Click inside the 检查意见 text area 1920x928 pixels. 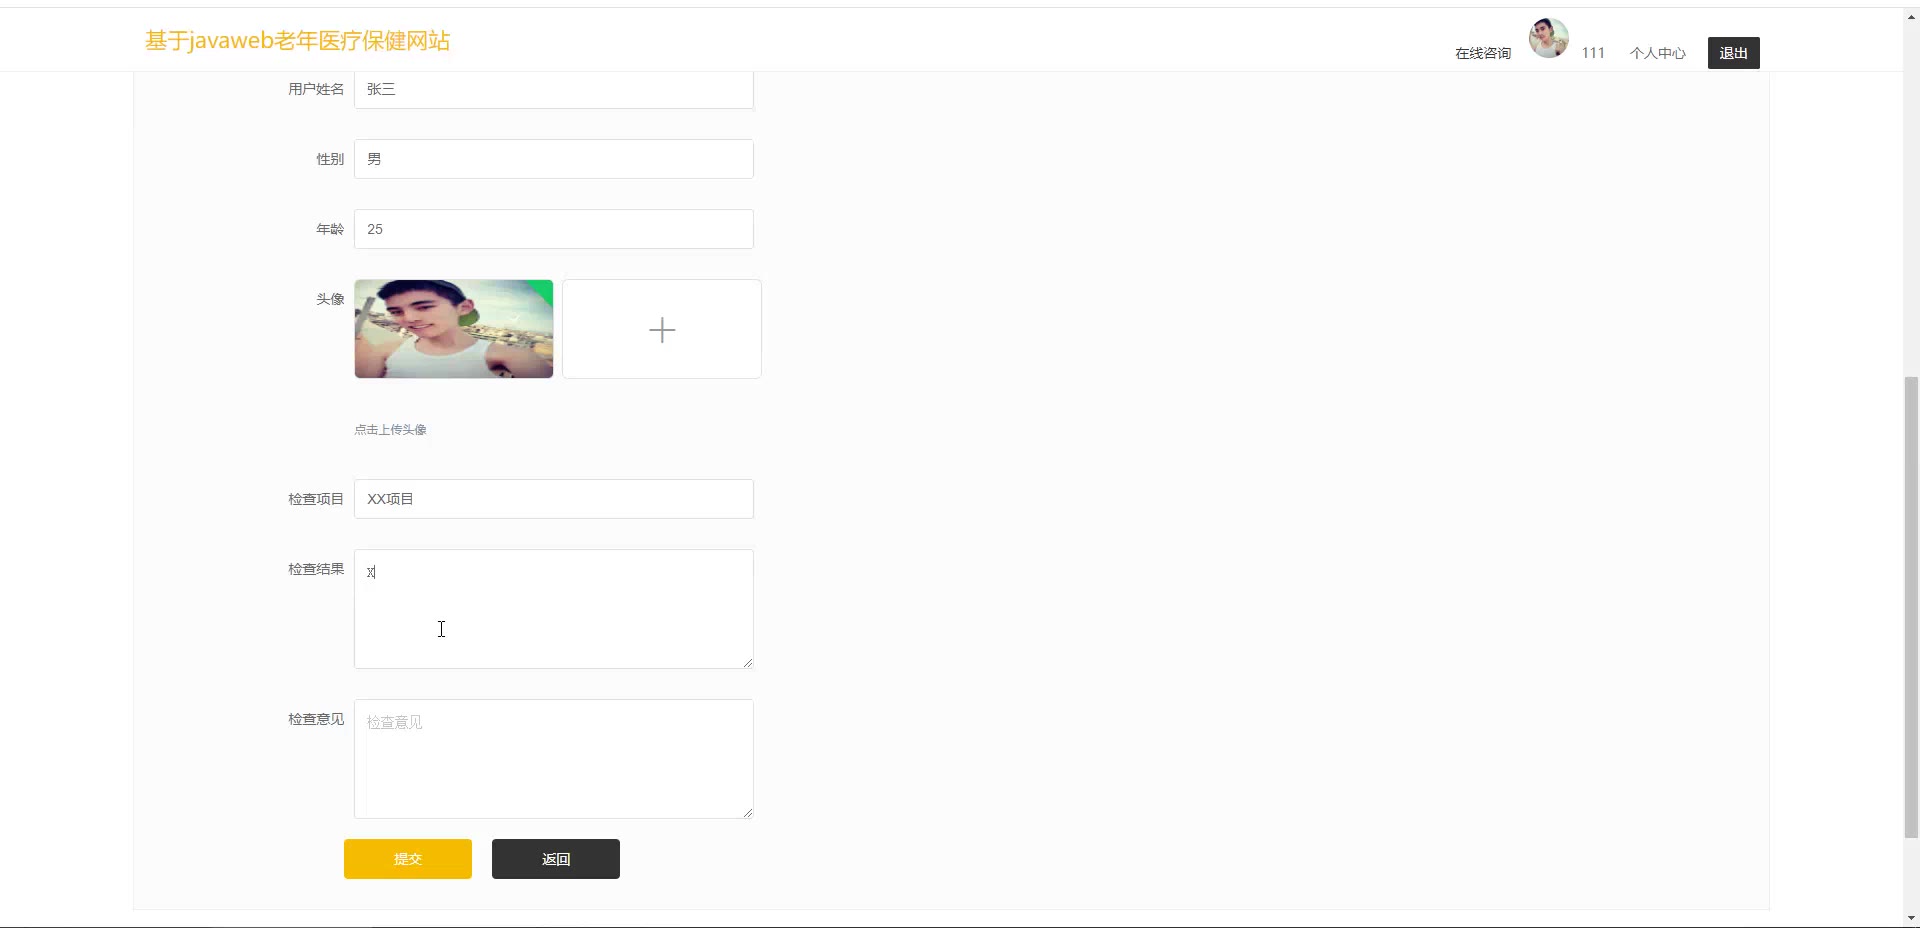tap(554, 759)
